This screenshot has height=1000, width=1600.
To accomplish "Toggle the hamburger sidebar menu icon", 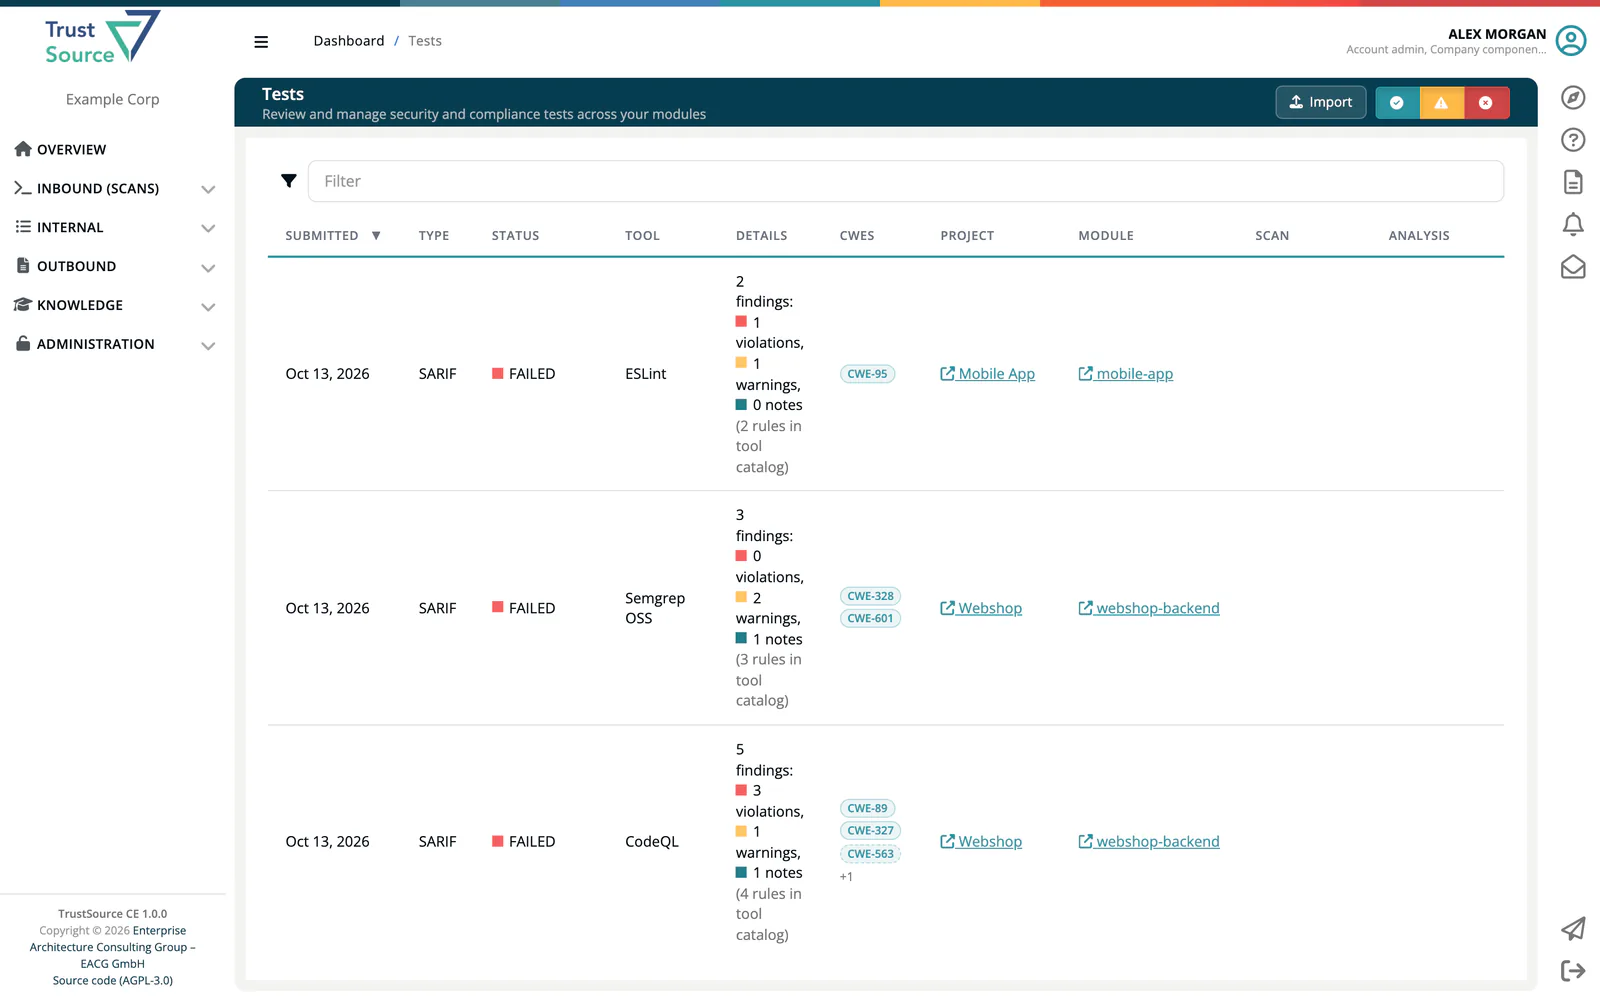I will [261, 42].
